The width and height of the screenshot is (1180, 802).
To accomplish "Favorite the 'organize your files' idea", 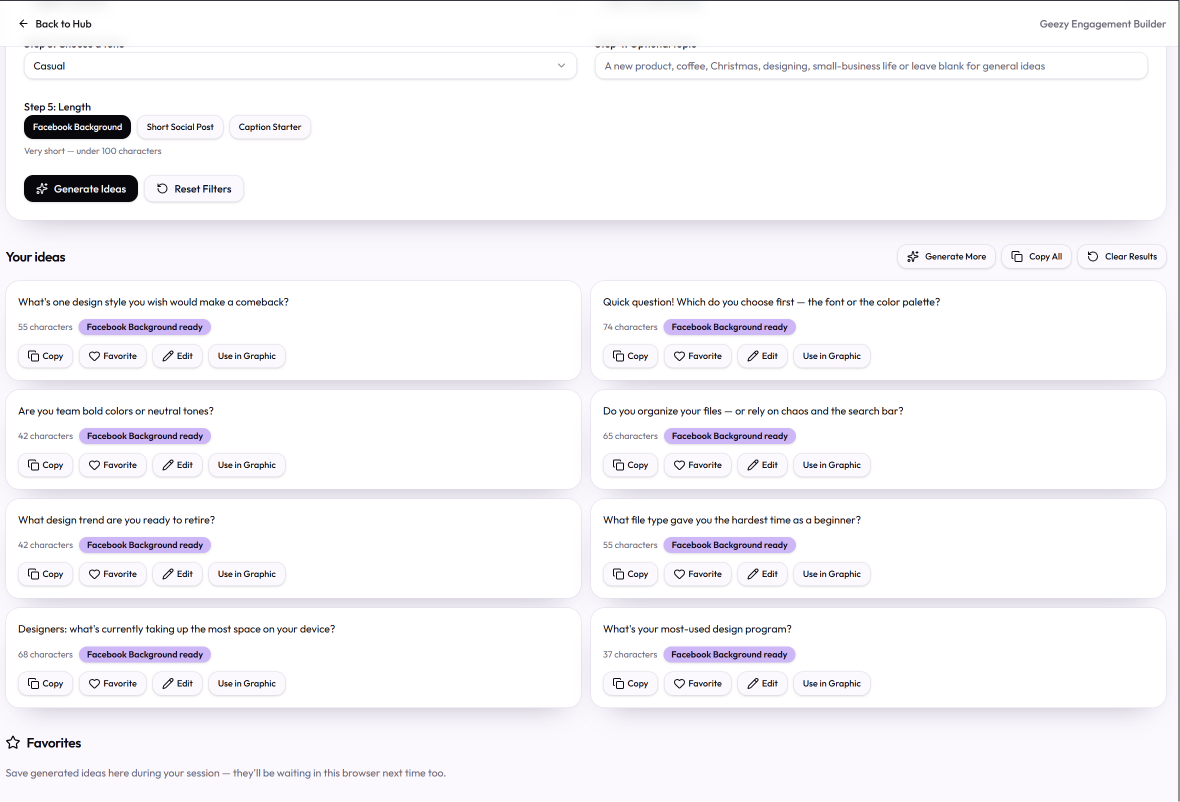I will click(x=698, y=465).
